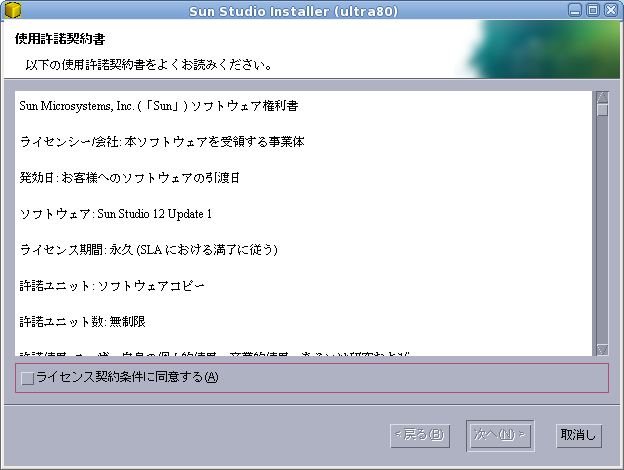Click the 使用許諾契約書 page title

(x=60, y=39)
